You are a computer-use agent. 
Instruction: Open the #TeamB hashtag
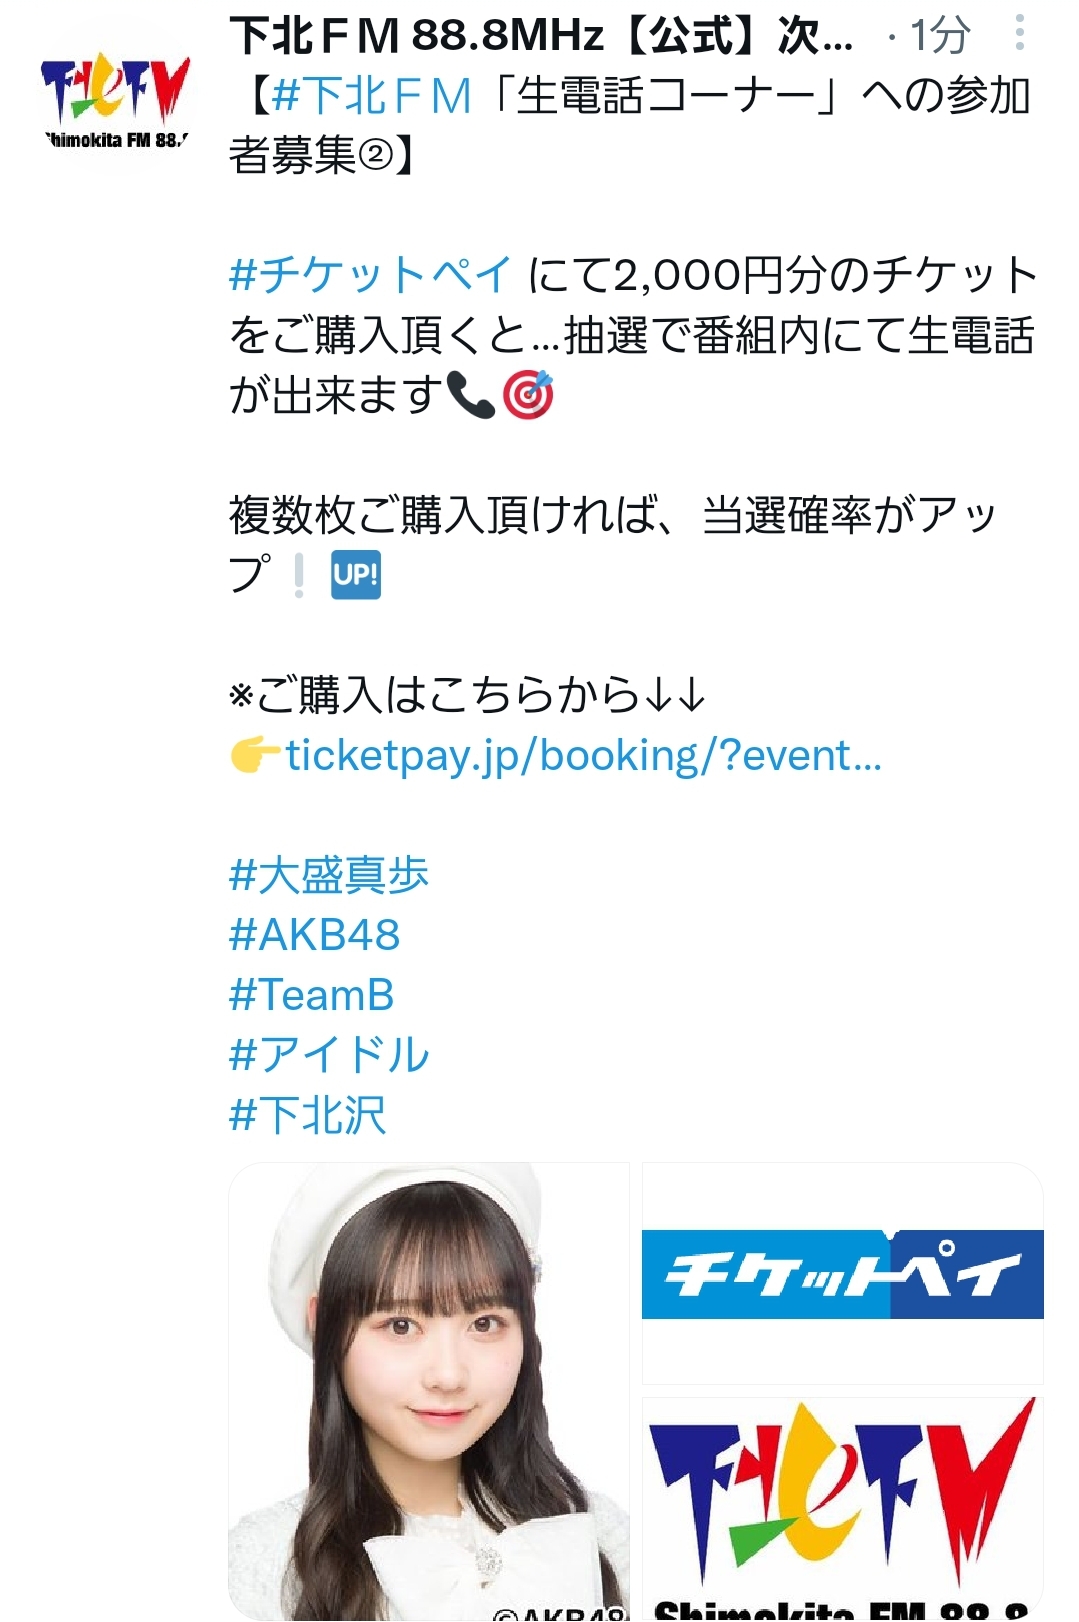tap(311, 995)
